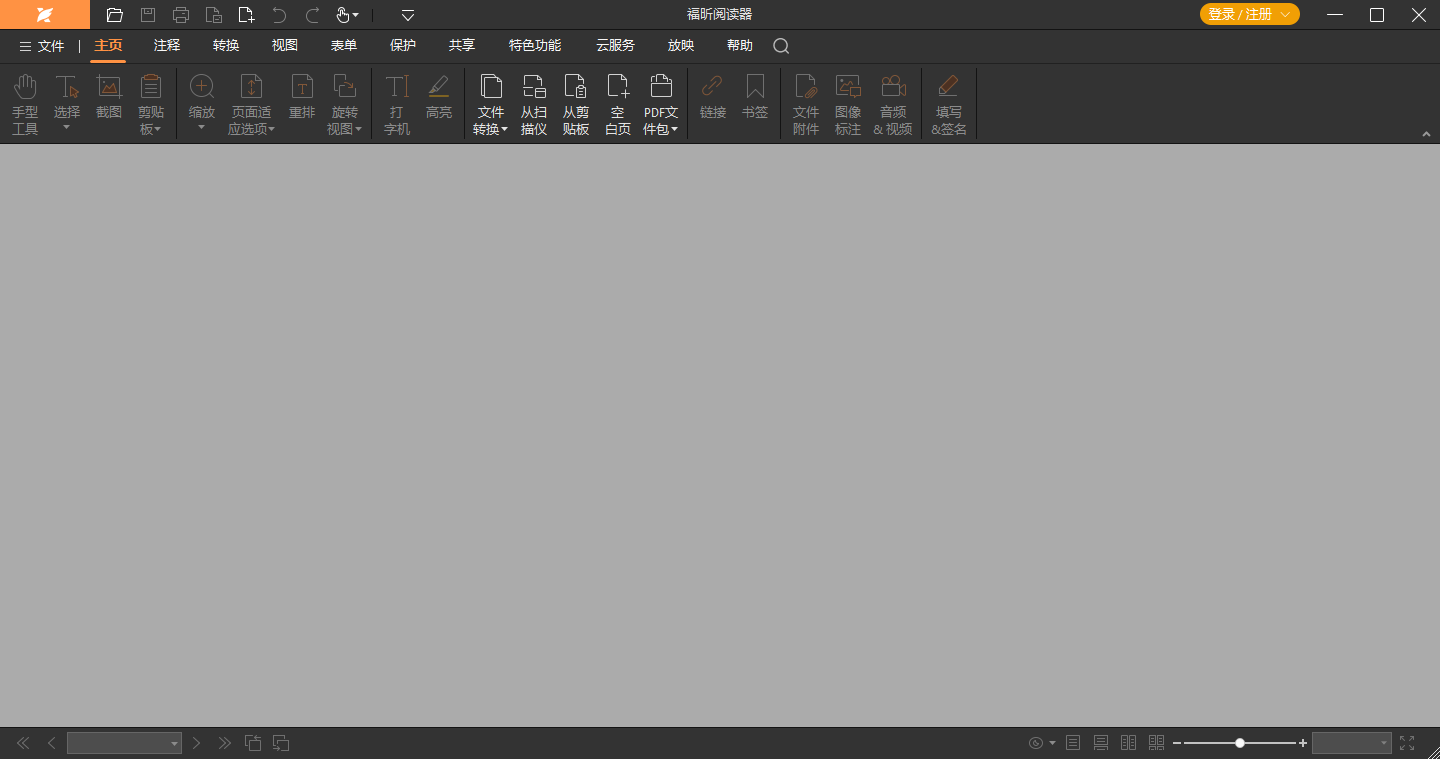Click the print icon in quick access toolbar
Screen dimensions: 1440x759
(x=181, y=15)
